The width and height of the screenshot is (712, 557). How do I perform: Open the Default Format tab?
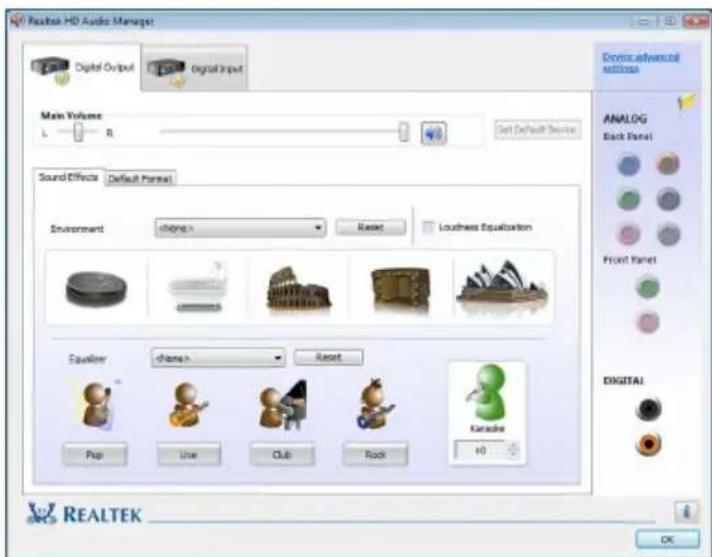tap(140, 179)
